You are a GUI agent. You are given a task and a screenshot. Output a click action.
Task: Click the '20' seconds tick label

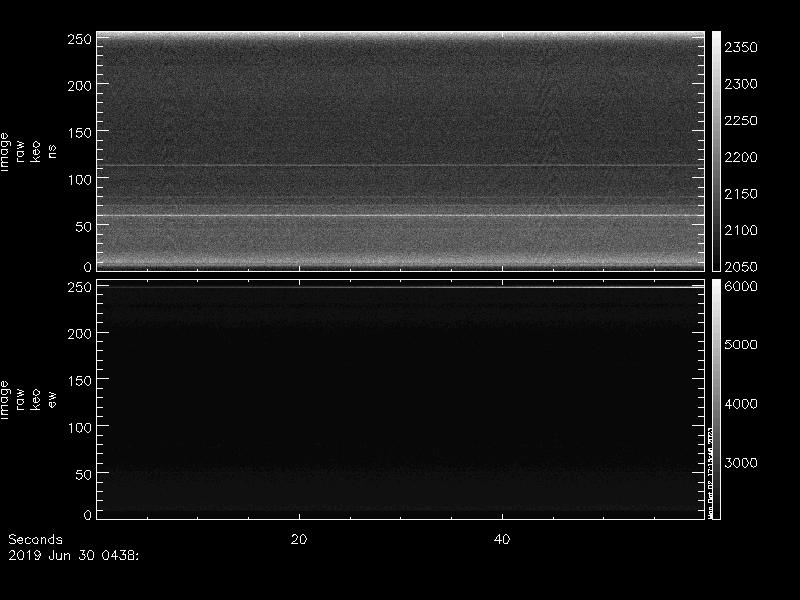coord(299,539)
